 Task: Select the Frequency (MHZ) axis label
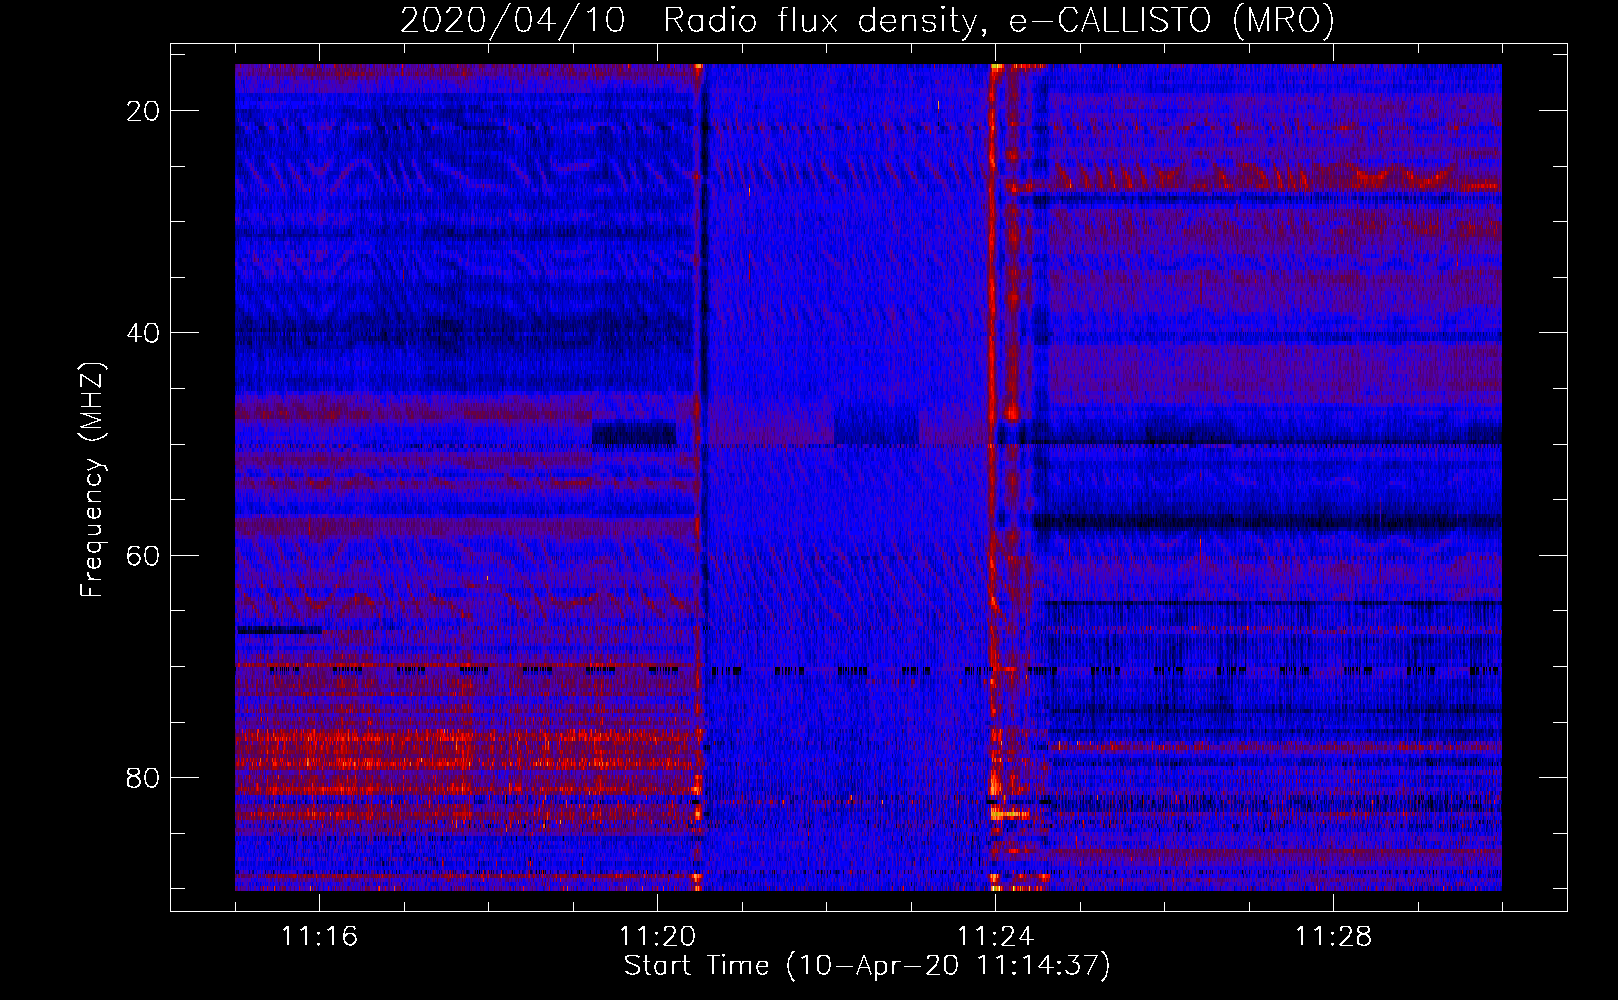[x=92, y=479]
